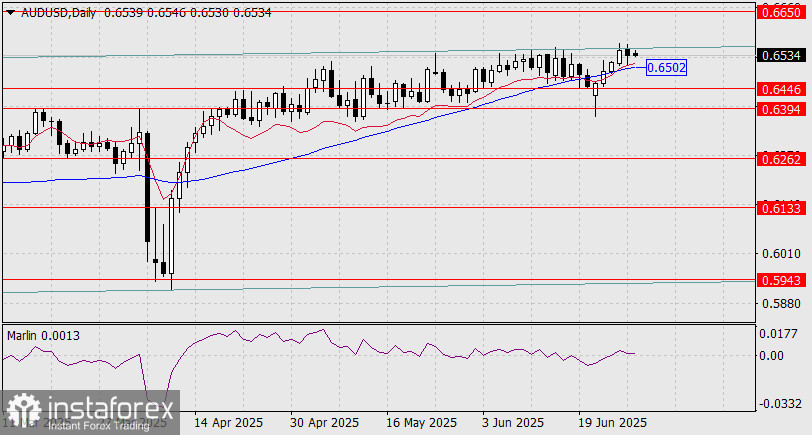This screenshot has width=812, height=435.
Task: Click the current price label 0.6534
Action: pos(781,55)
